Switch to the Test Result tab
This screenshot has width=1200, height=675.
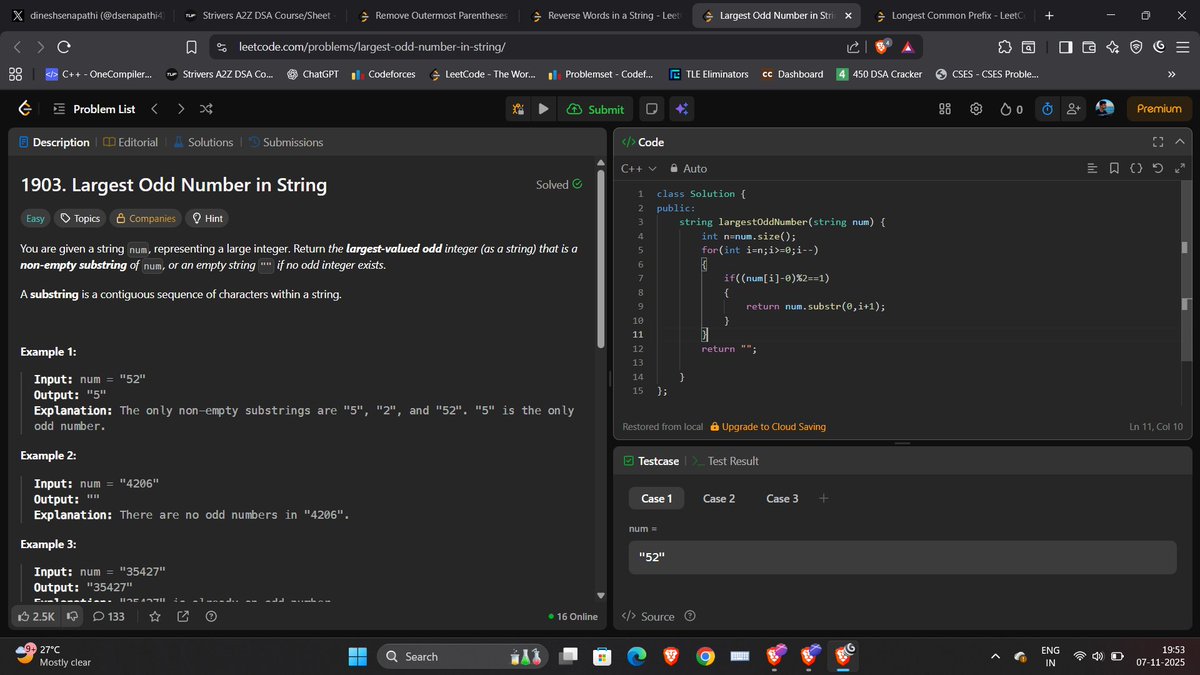tap(725, 461)
